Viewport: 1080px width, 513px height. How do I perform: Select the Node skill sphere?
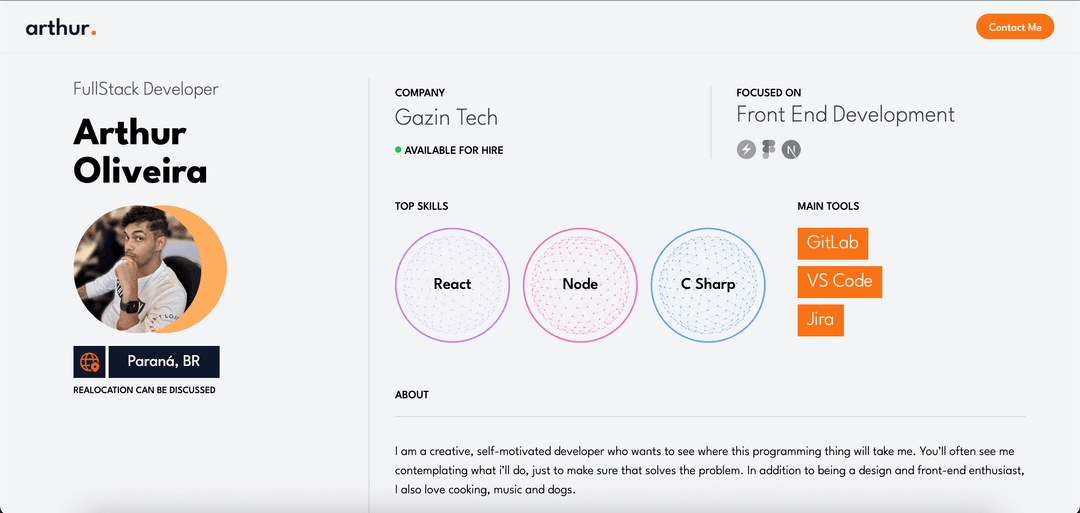[580, 285]
